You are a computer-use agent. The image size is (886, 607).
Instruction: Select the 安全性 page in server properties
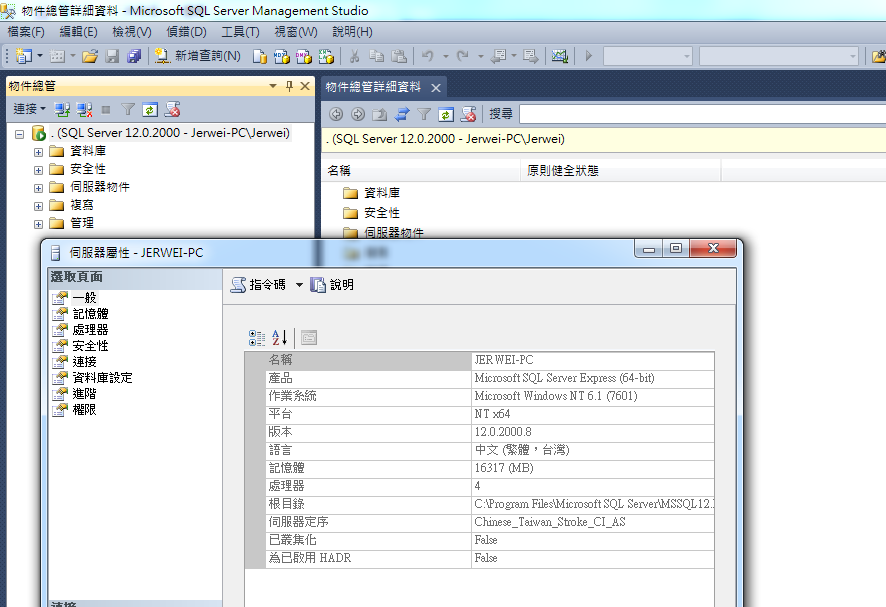pyautogui.click(x=90, y=345)
